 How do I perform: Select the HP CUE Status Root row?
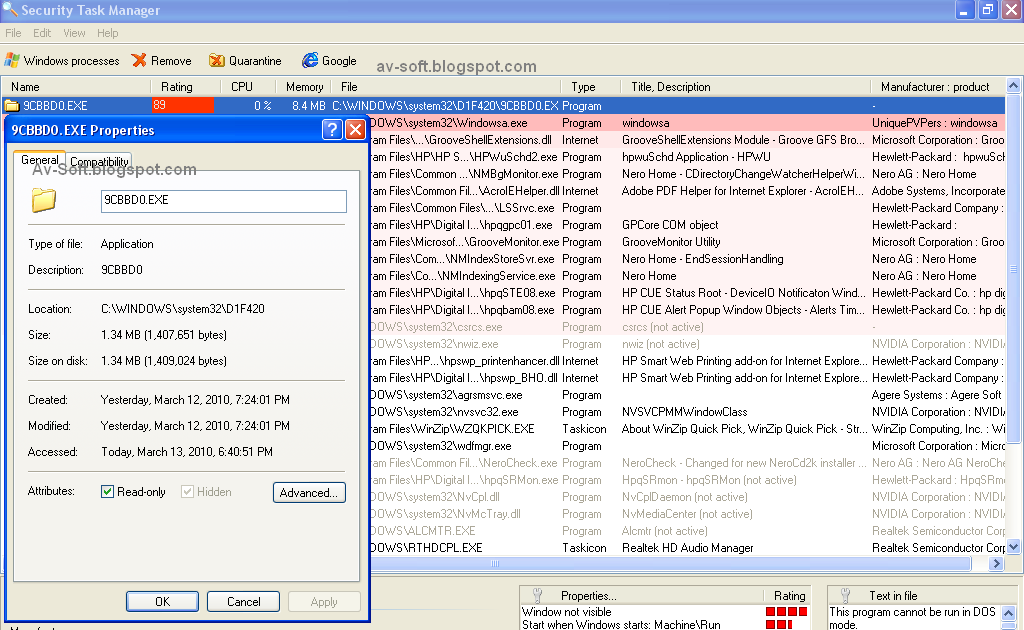687,292
